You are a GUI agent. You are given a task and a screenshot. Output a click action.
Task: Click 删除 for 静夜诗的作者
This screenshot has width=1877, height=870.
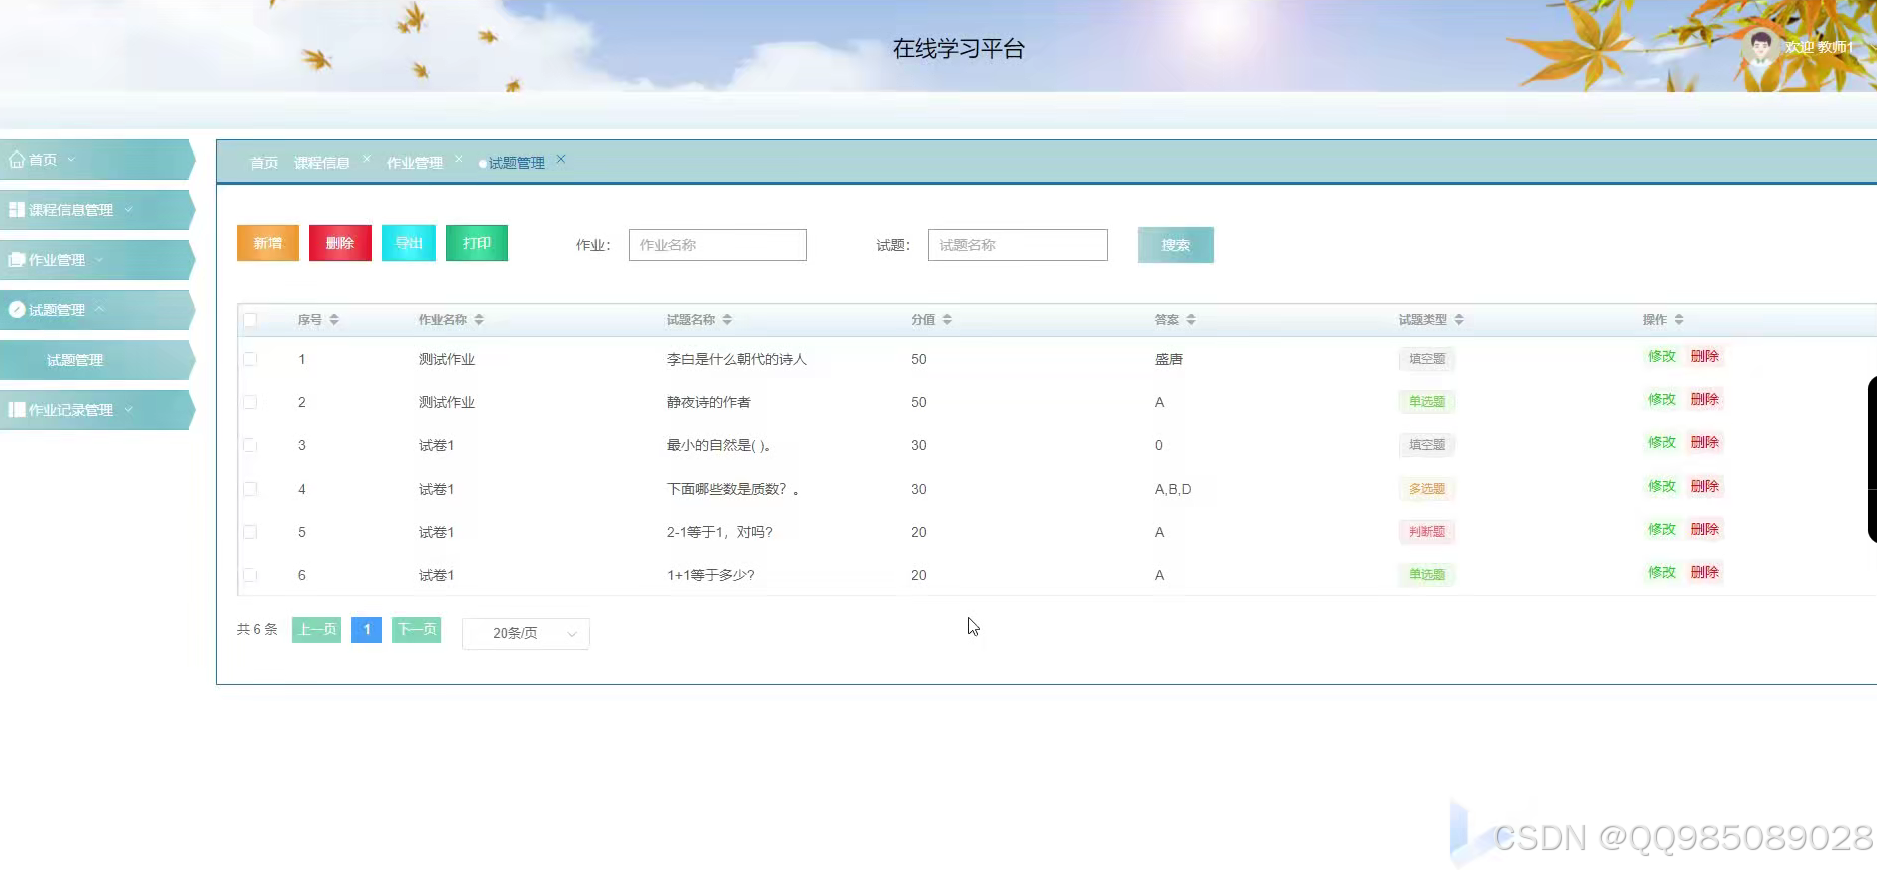tap(1705, 399)
